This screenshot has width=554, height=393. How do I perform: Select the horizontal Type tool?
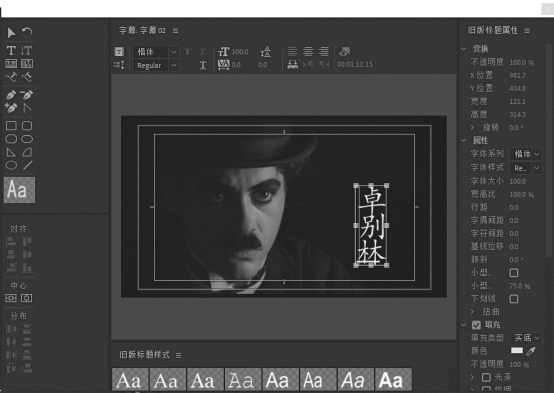(11, 51)
